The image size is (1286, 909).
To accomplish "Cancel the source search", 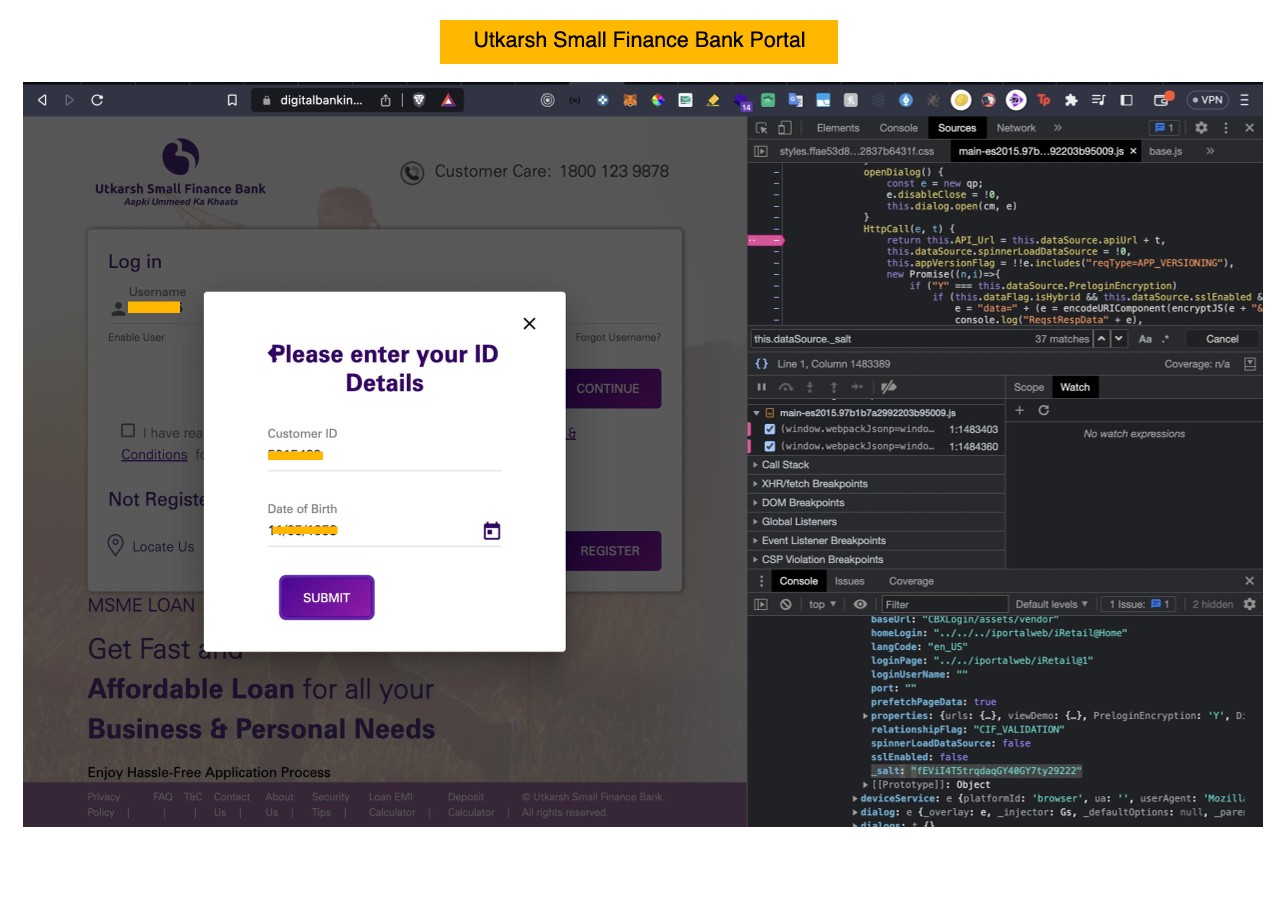I will [1222, 339].
